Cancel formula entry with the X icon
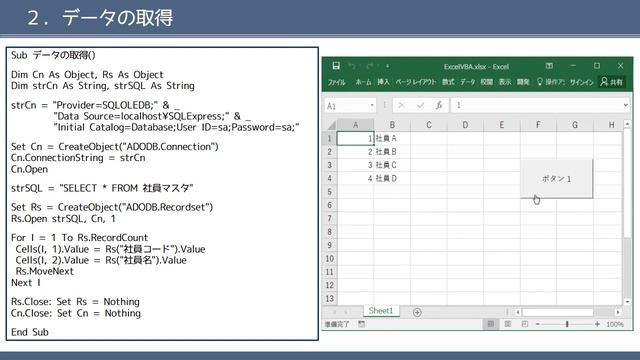Image resolution: width=640 pixels, height=360 pixels. click(402, 105)
